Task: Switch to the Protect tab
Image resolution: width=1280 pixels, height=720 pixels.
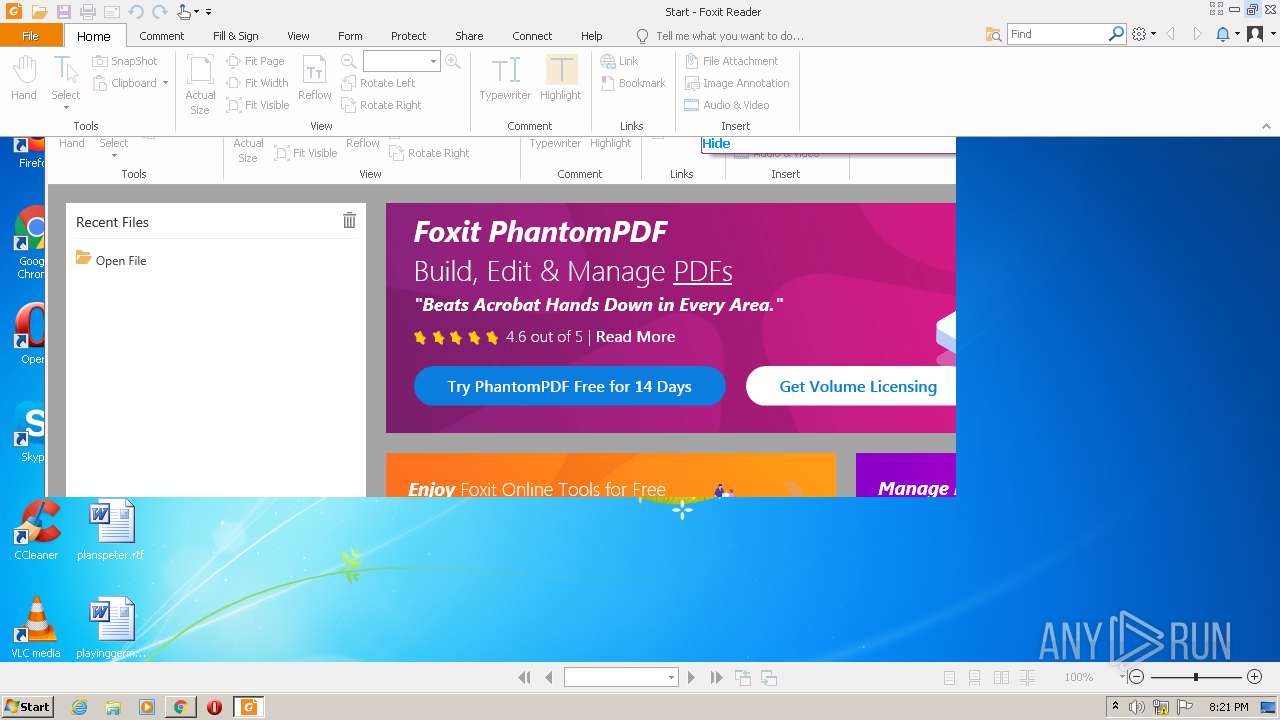Action: tap(408, 35)
